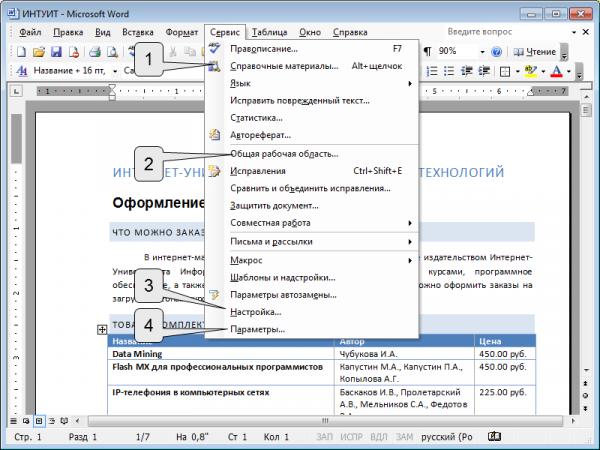Open the Styles and Formatting icon
This screenshot has height=450, width=600.
22,71
